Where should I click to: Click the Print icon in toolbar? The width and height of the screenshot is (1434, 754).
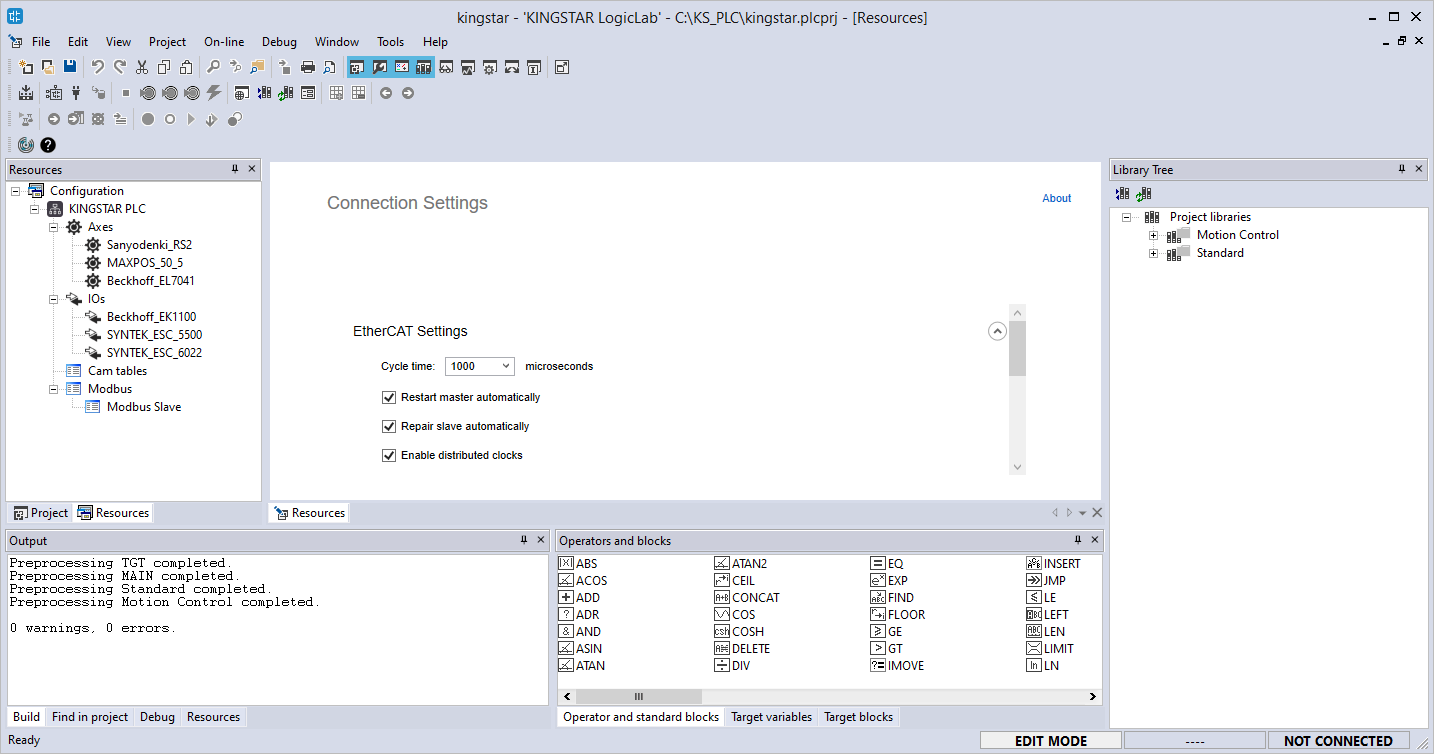point(308,67)
